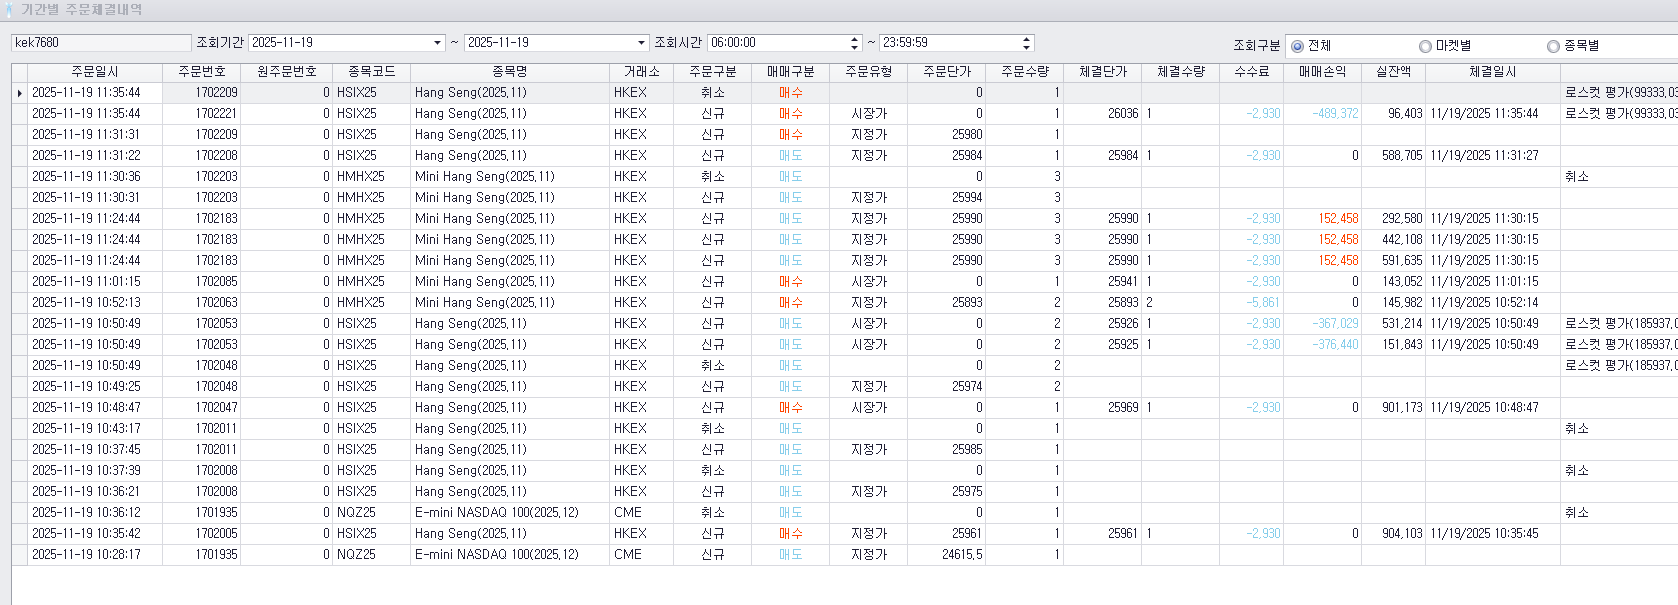Click the -367,029 loss value

click(1335, 323)
